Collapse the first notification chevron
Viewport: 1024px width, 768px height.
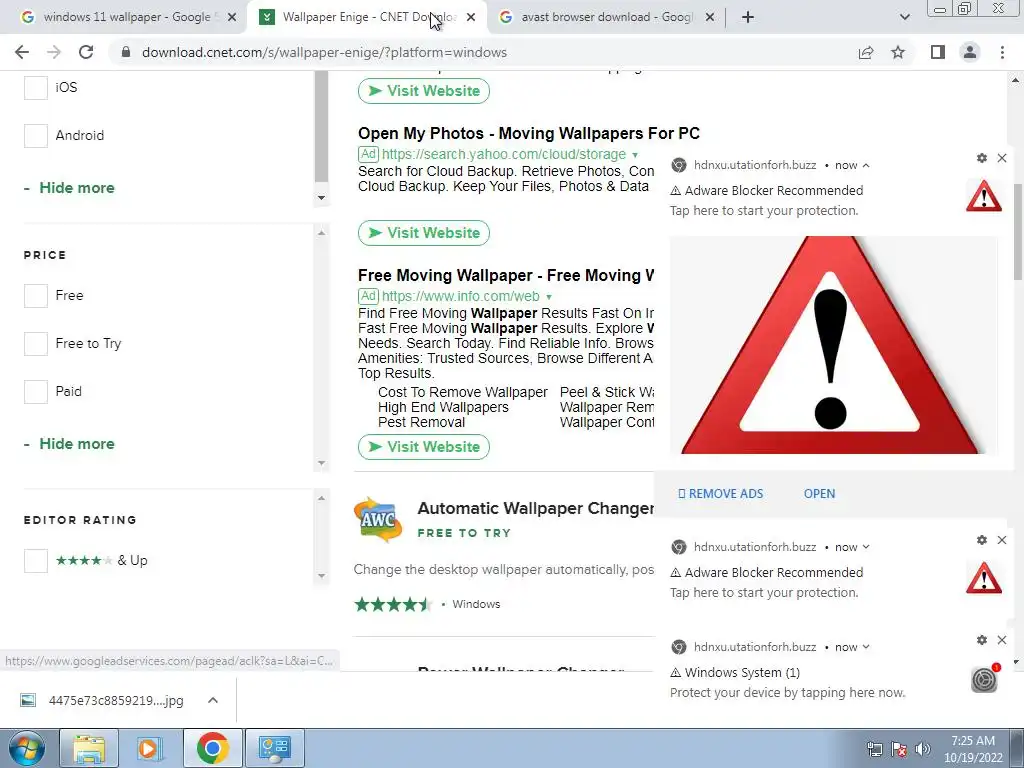click(866, 165)
